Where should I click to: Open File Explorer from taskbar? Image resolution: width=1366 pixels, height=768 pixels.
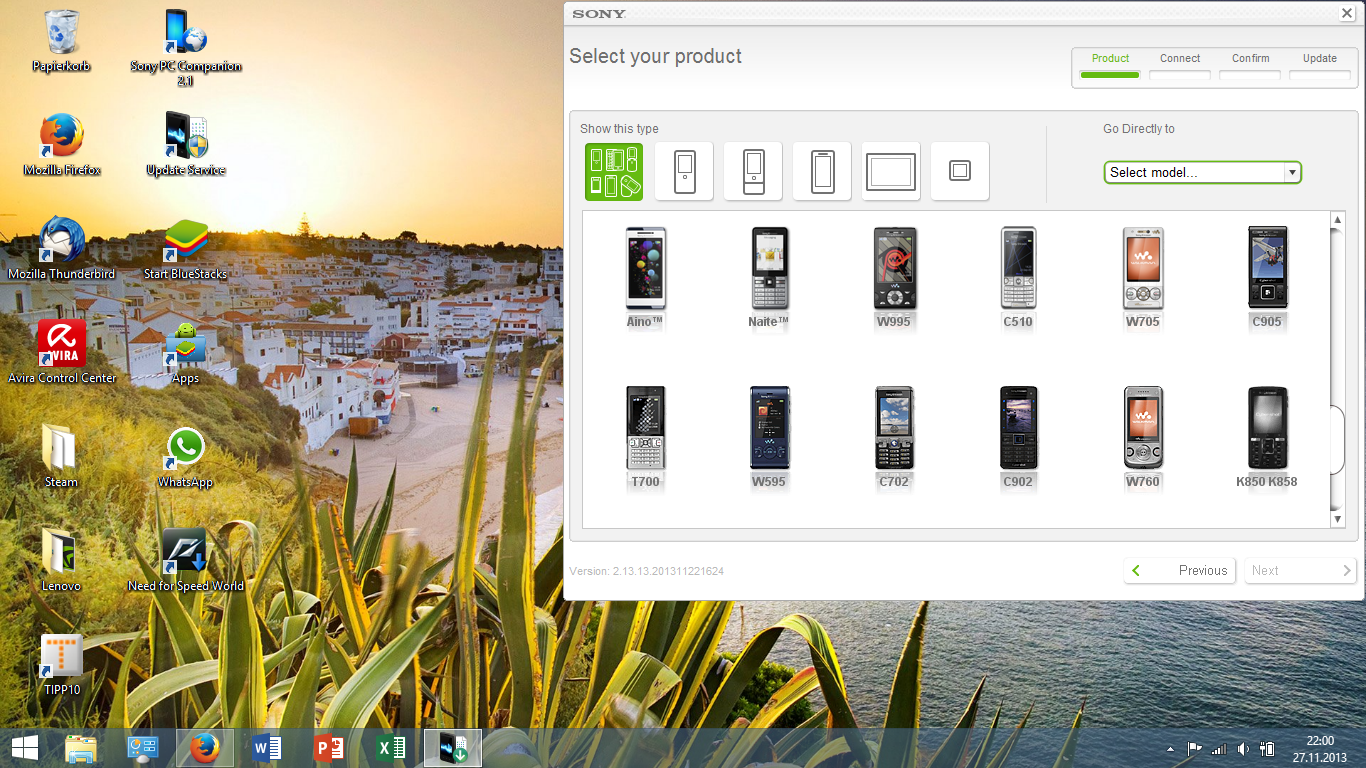[82, 748]
